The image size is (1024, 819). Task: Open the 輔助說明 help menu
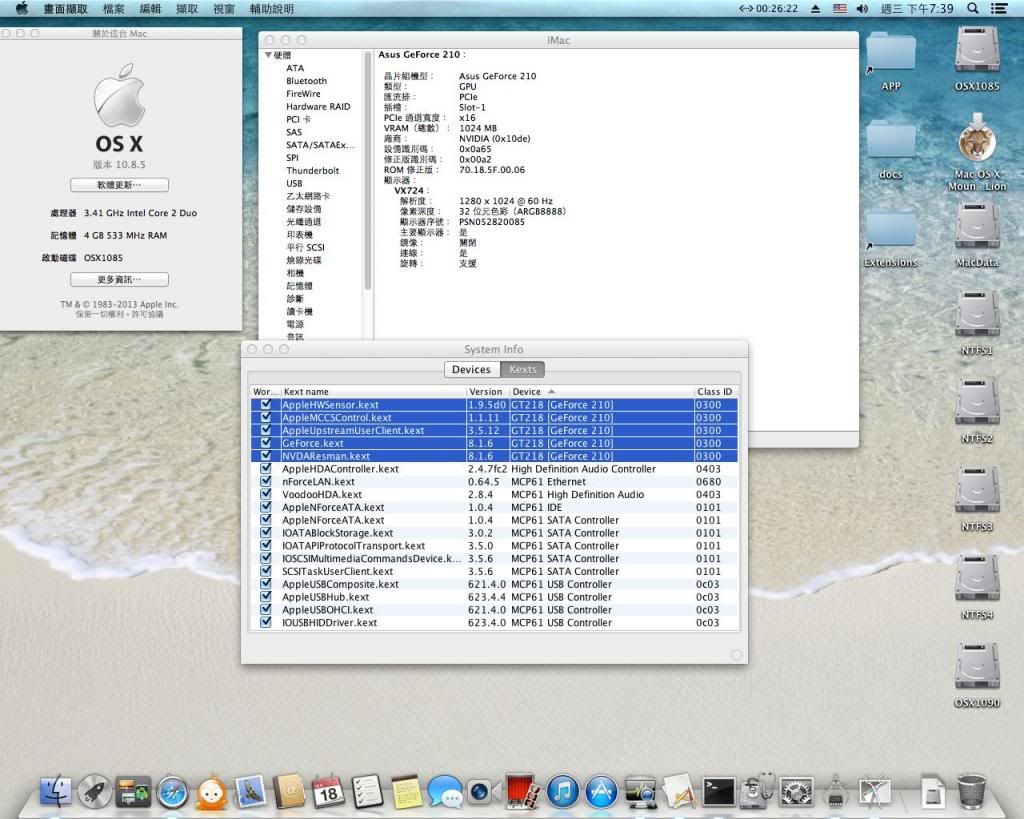pos(272,8)
